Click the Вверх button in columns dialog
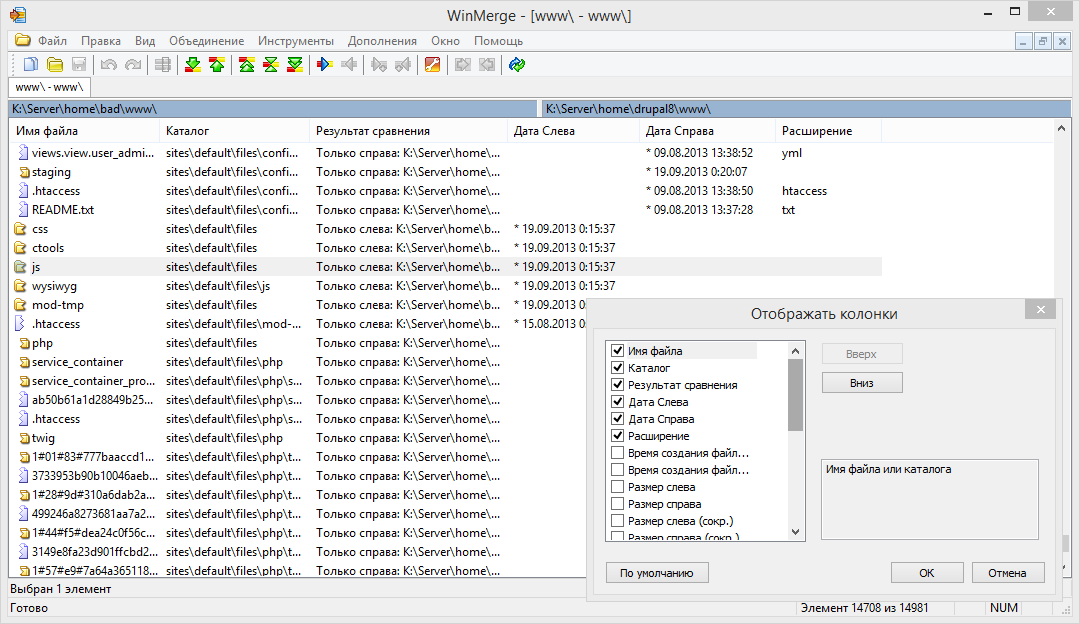The width and height of the screenshot is (1080, 624). (x=862, y=354)
